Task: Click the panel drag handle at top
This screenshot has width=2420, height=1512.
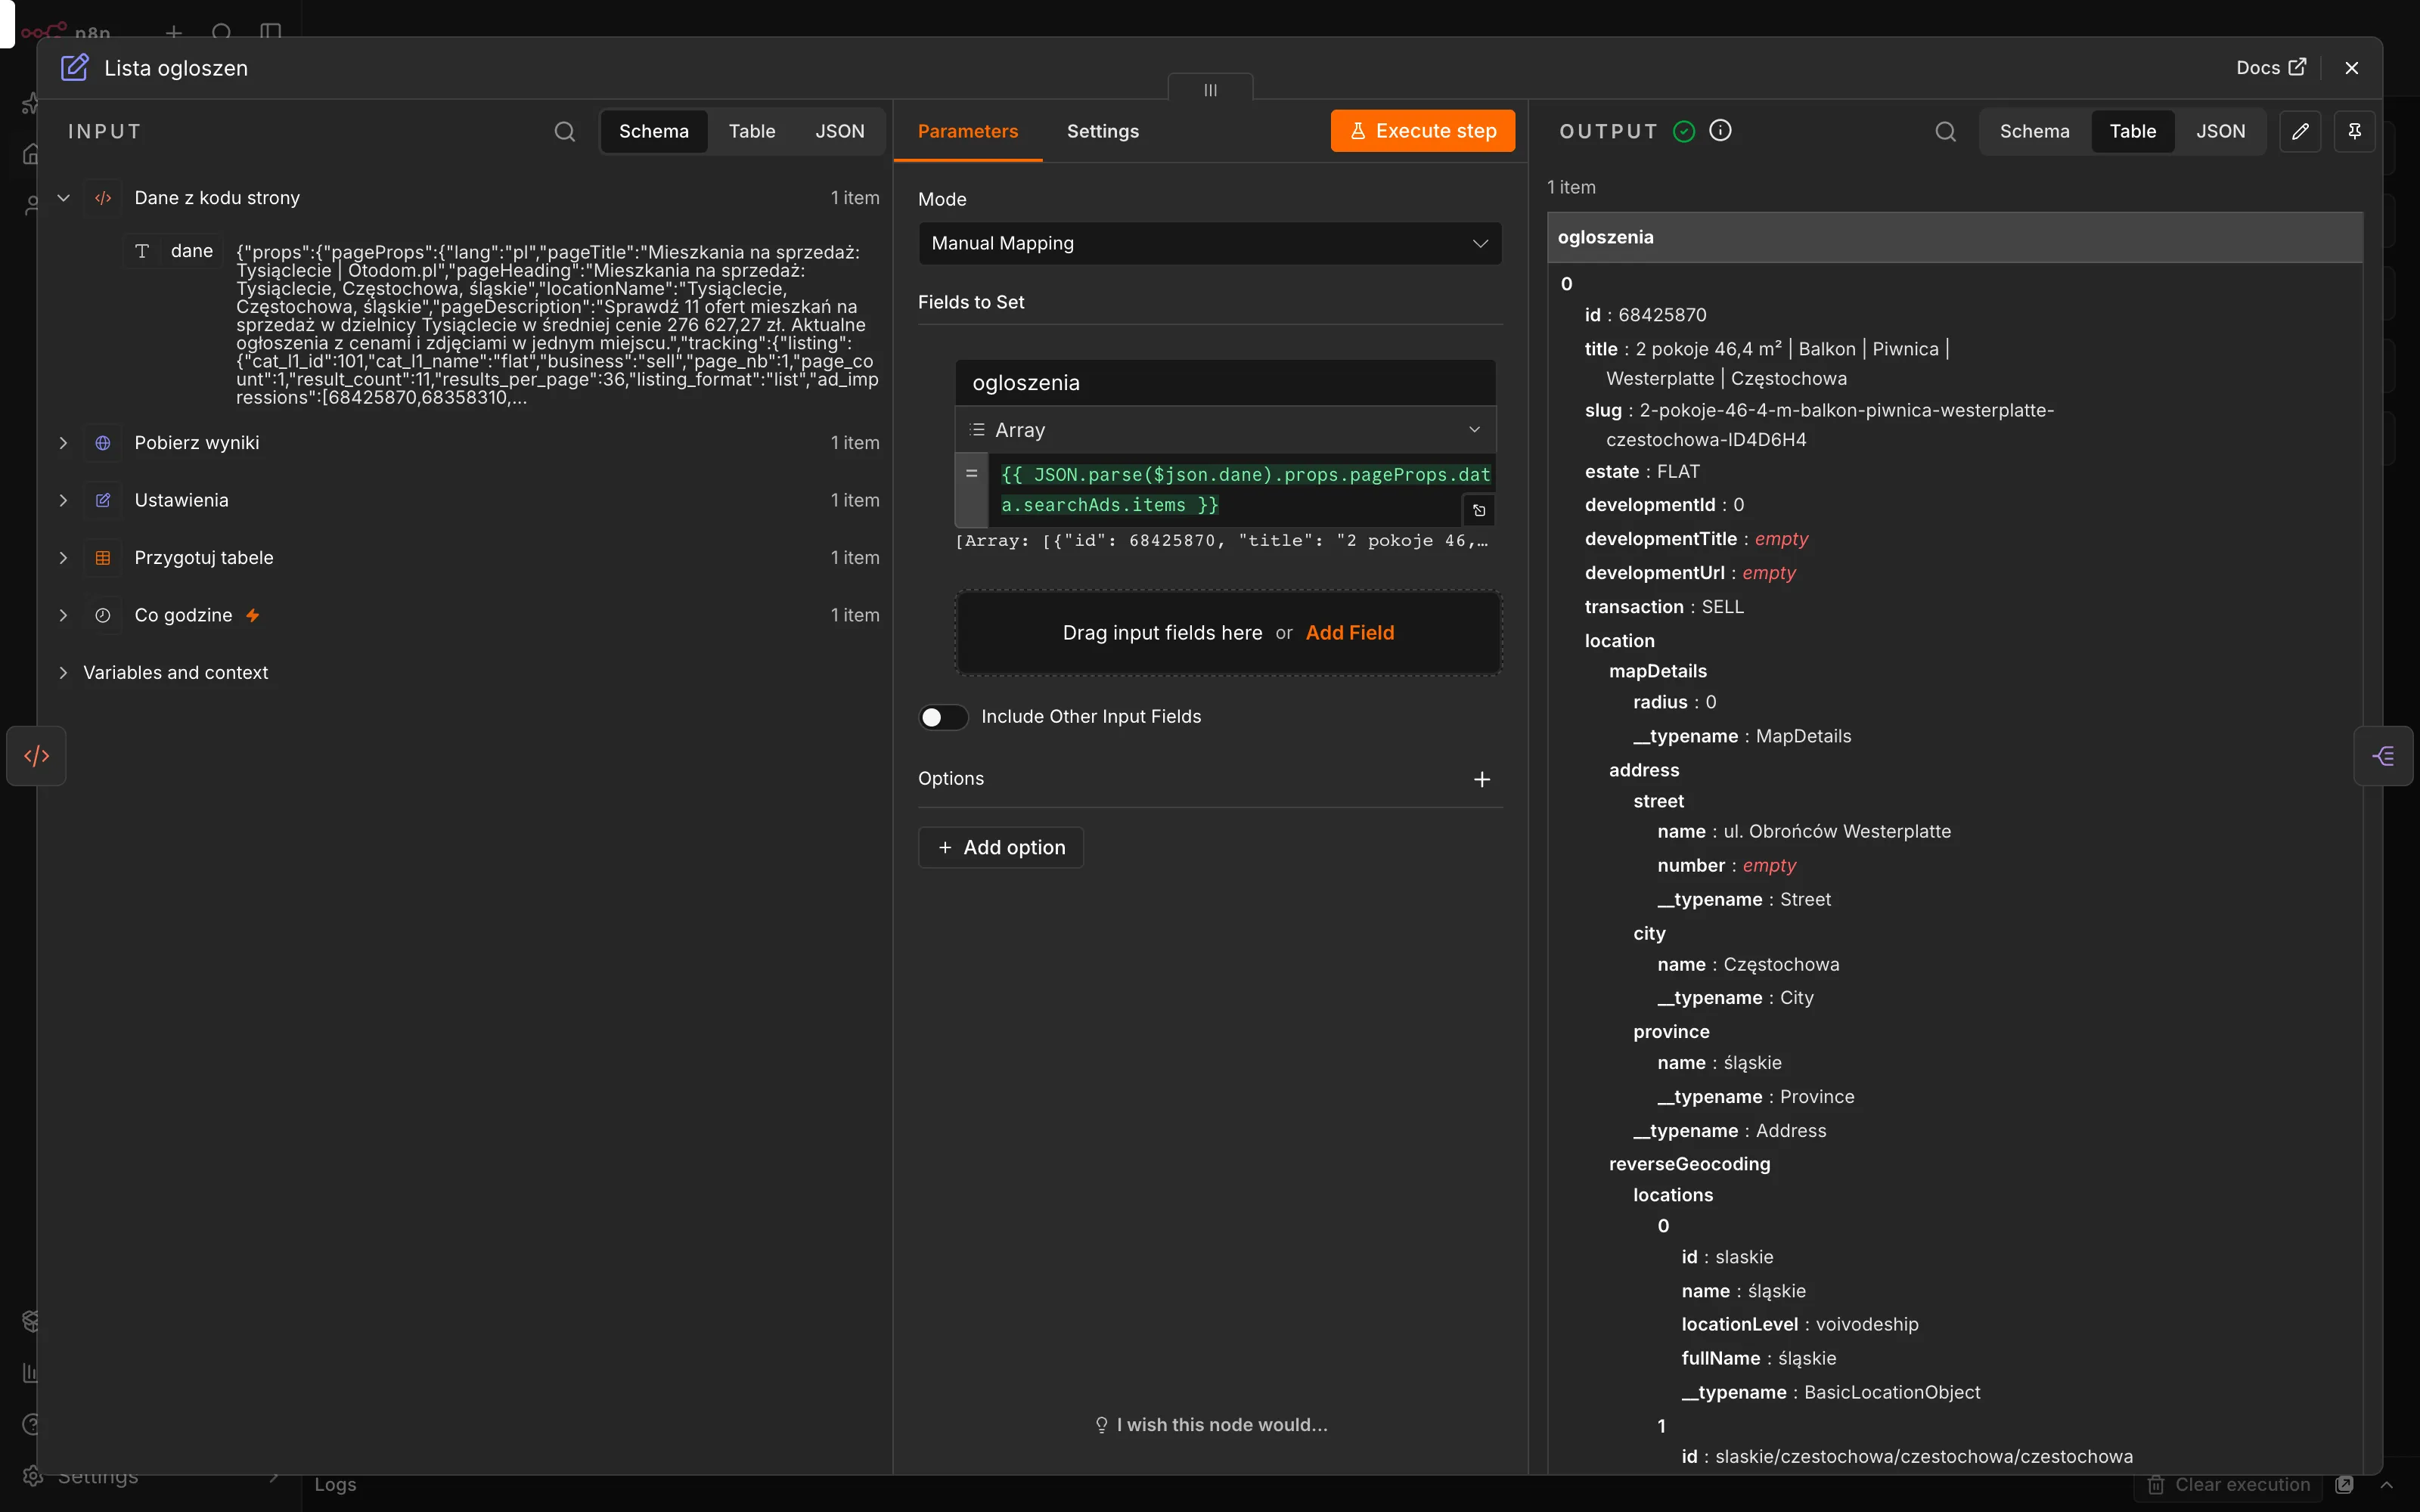Action: tap(1210, 89)
